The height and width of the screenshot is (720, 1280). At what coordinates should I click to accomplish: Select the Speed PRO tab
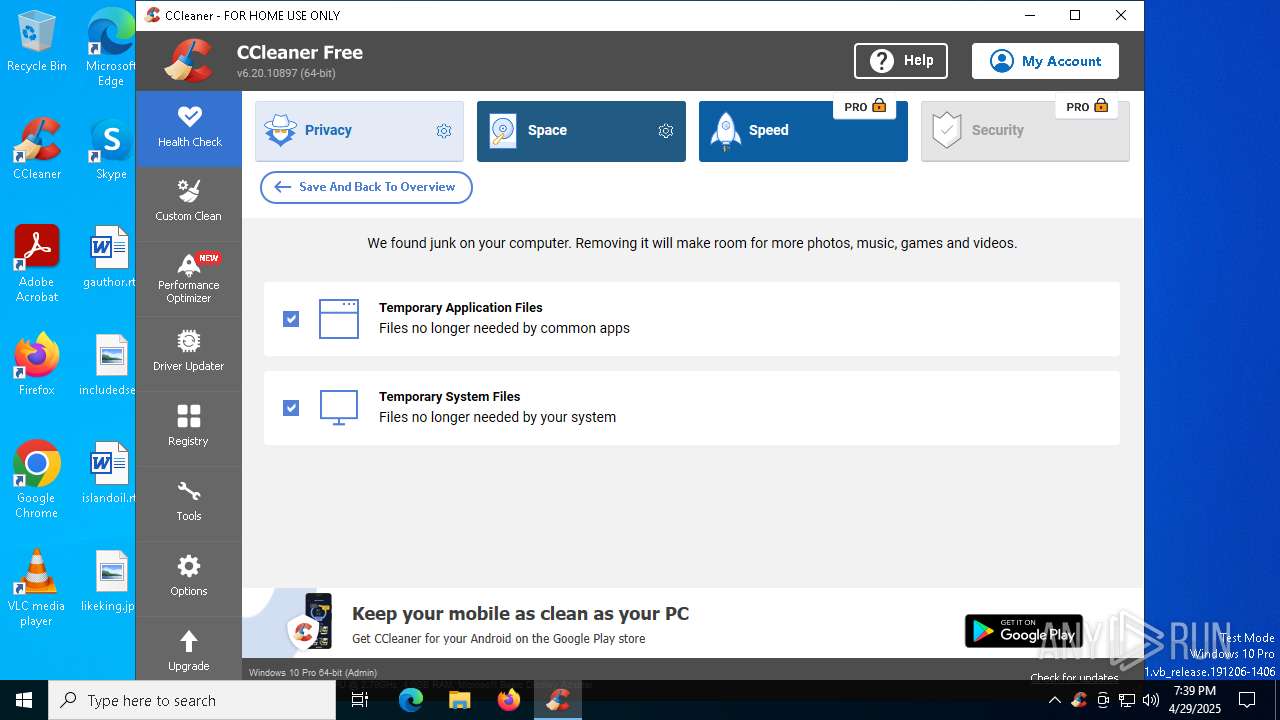point(803,131)
